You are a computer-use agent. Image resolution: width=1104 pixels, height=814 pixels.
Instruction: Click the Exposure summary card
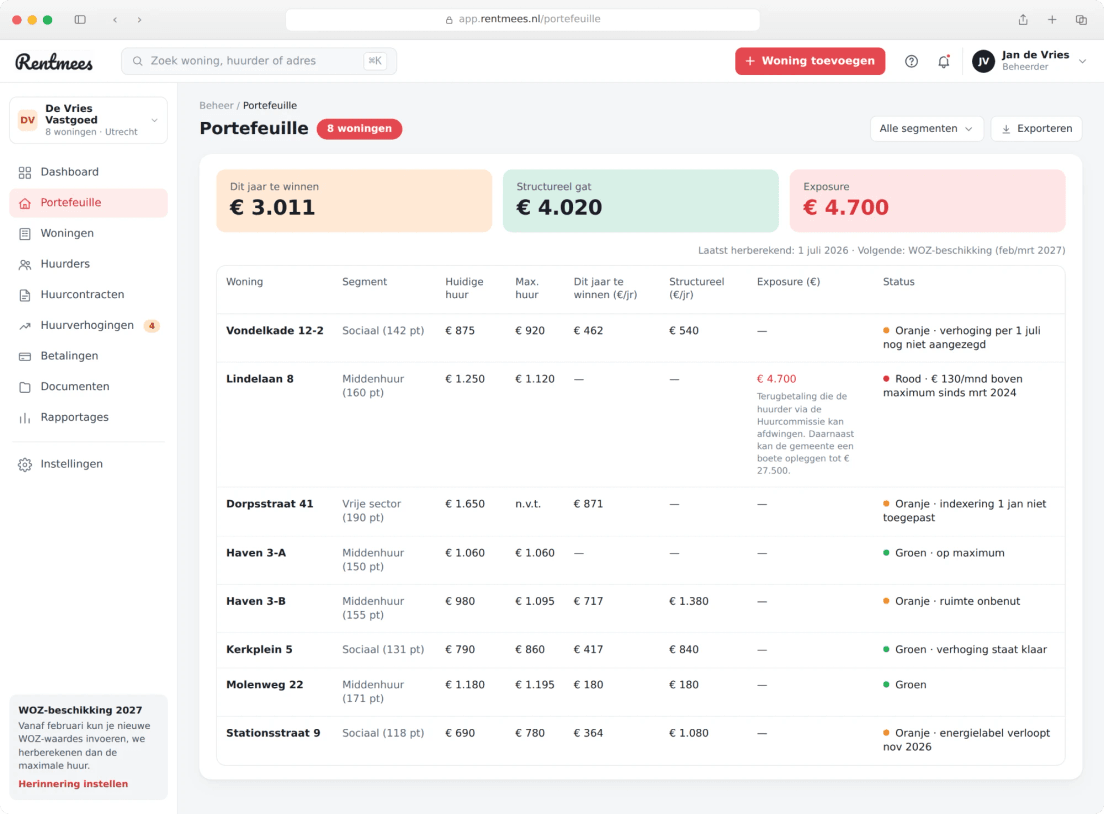click(927, 201)
